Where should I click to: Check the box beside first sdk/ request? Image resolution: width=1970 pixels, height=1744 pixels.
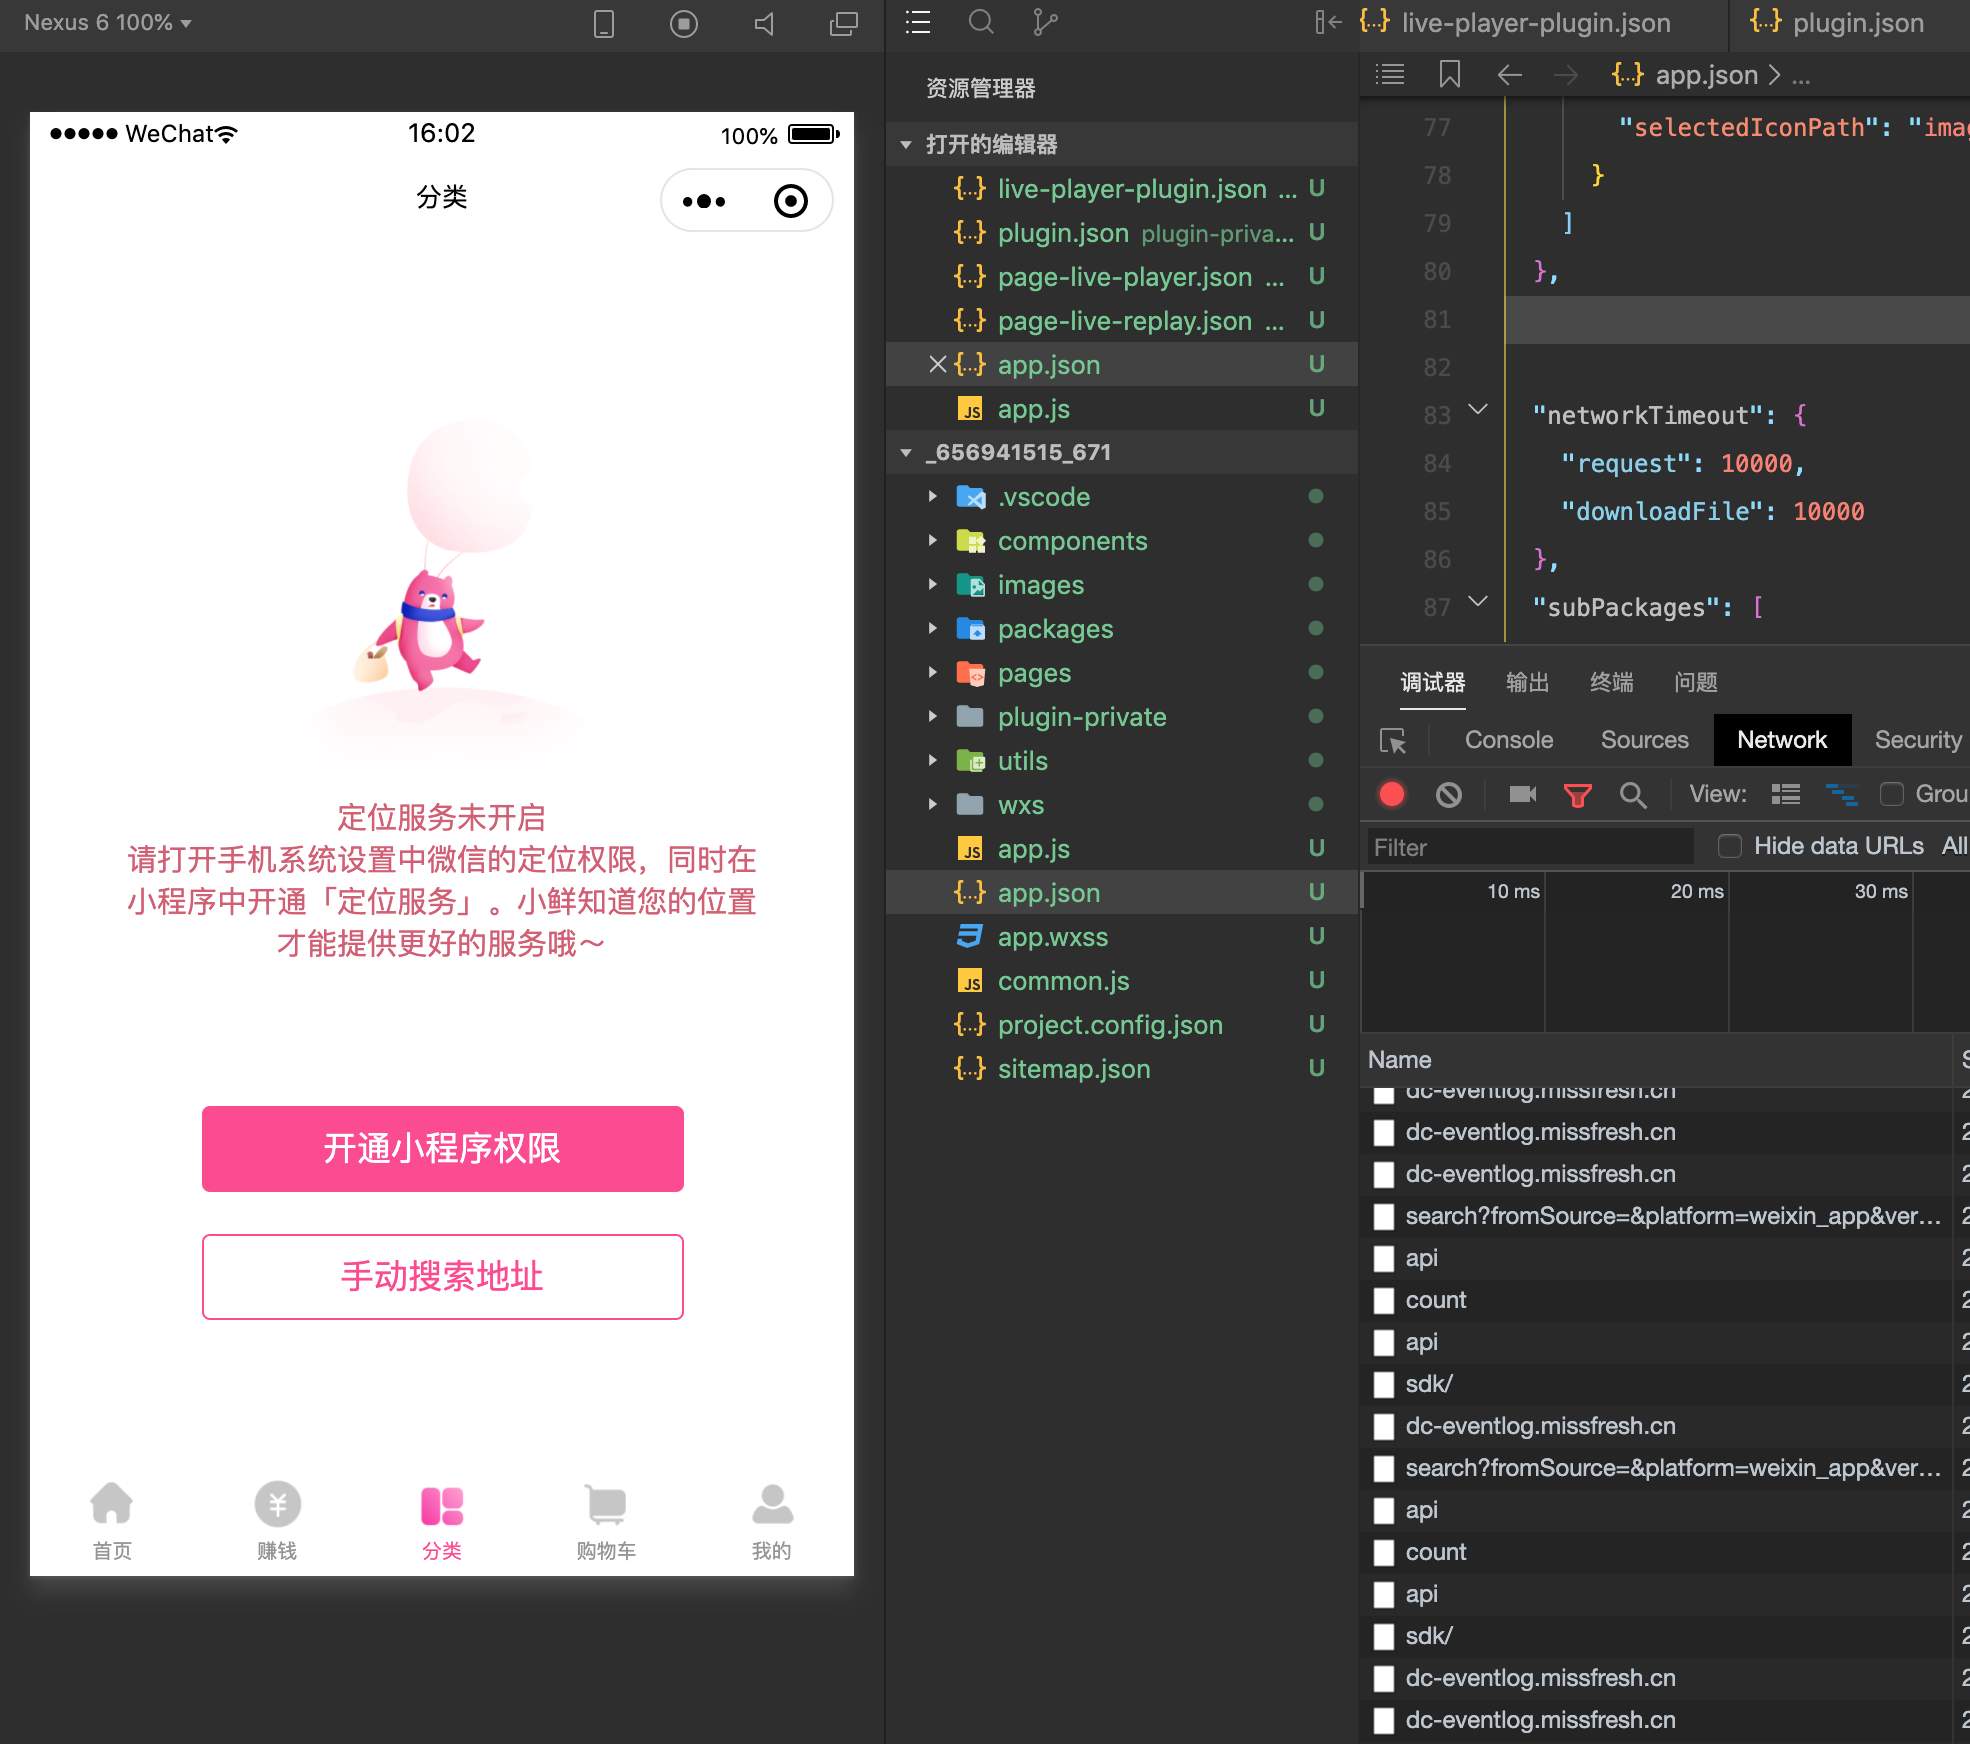coord(1384,1384)
